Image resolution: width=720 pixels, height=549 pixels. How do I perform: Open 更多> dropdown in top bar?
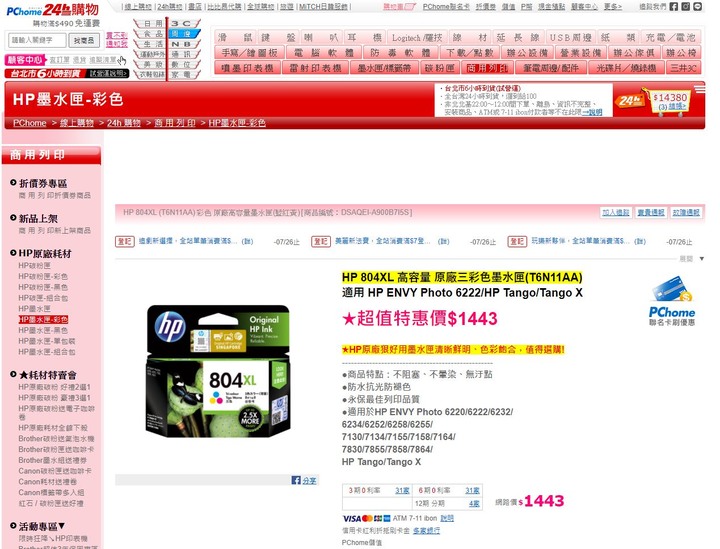click(x=613, y=7)
